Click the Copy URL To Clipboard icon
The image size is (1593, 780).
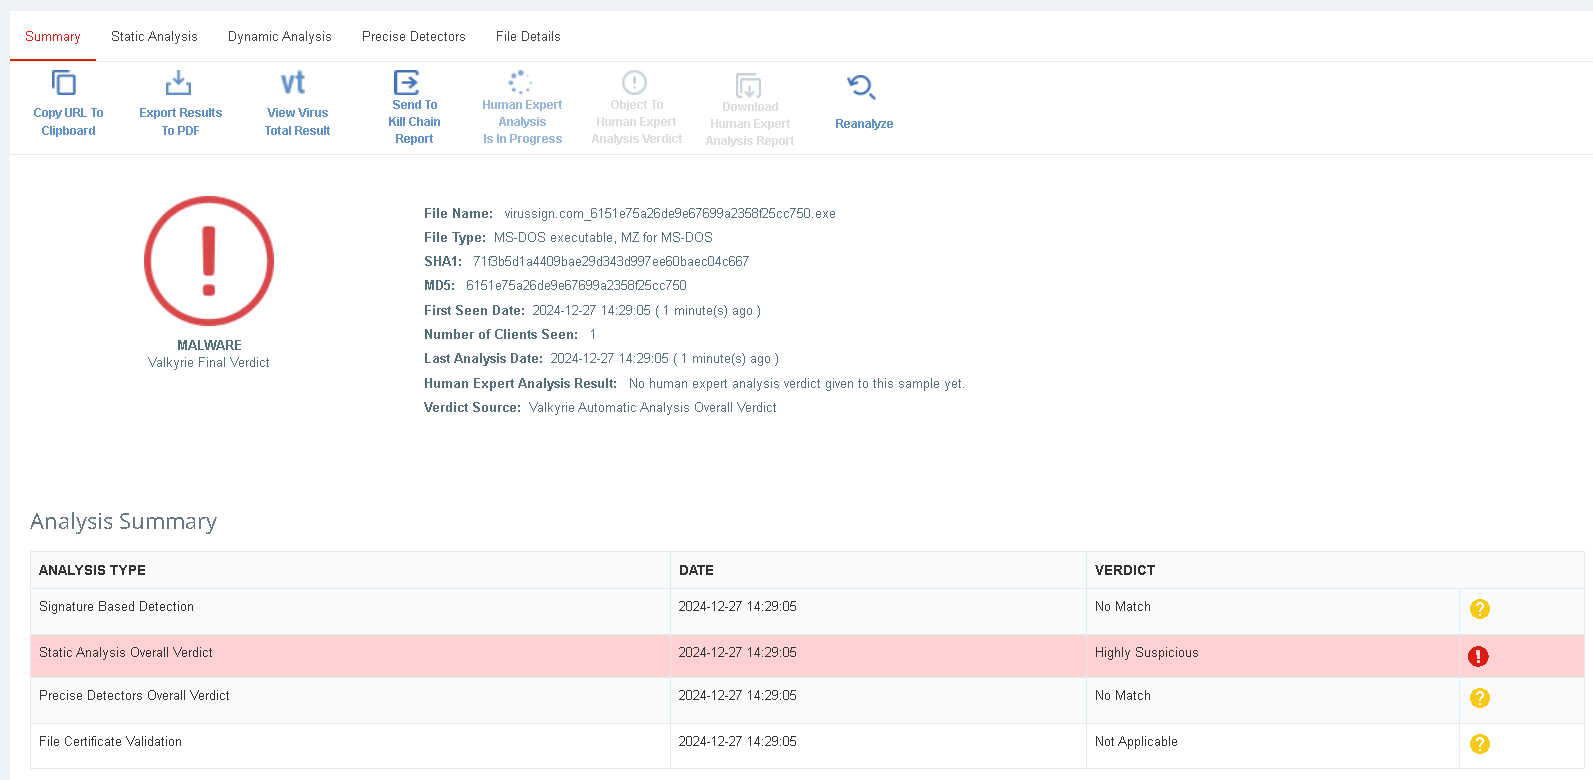(64, 82)
